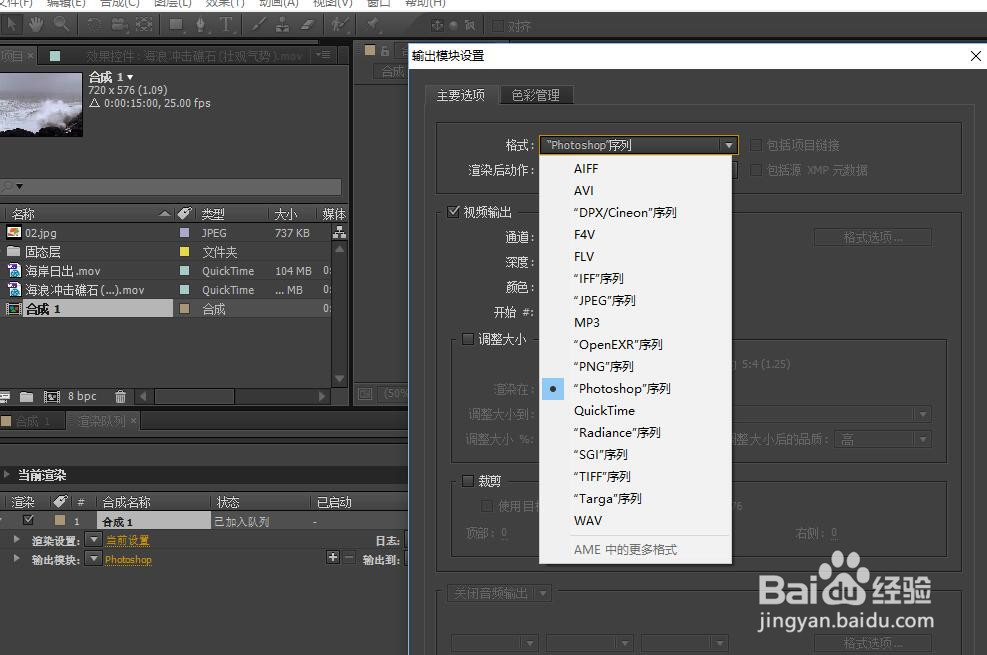Add an output module with plus icon
This screenshot has height=655, width=987.
pyautogui.click(x=333, y=557)
